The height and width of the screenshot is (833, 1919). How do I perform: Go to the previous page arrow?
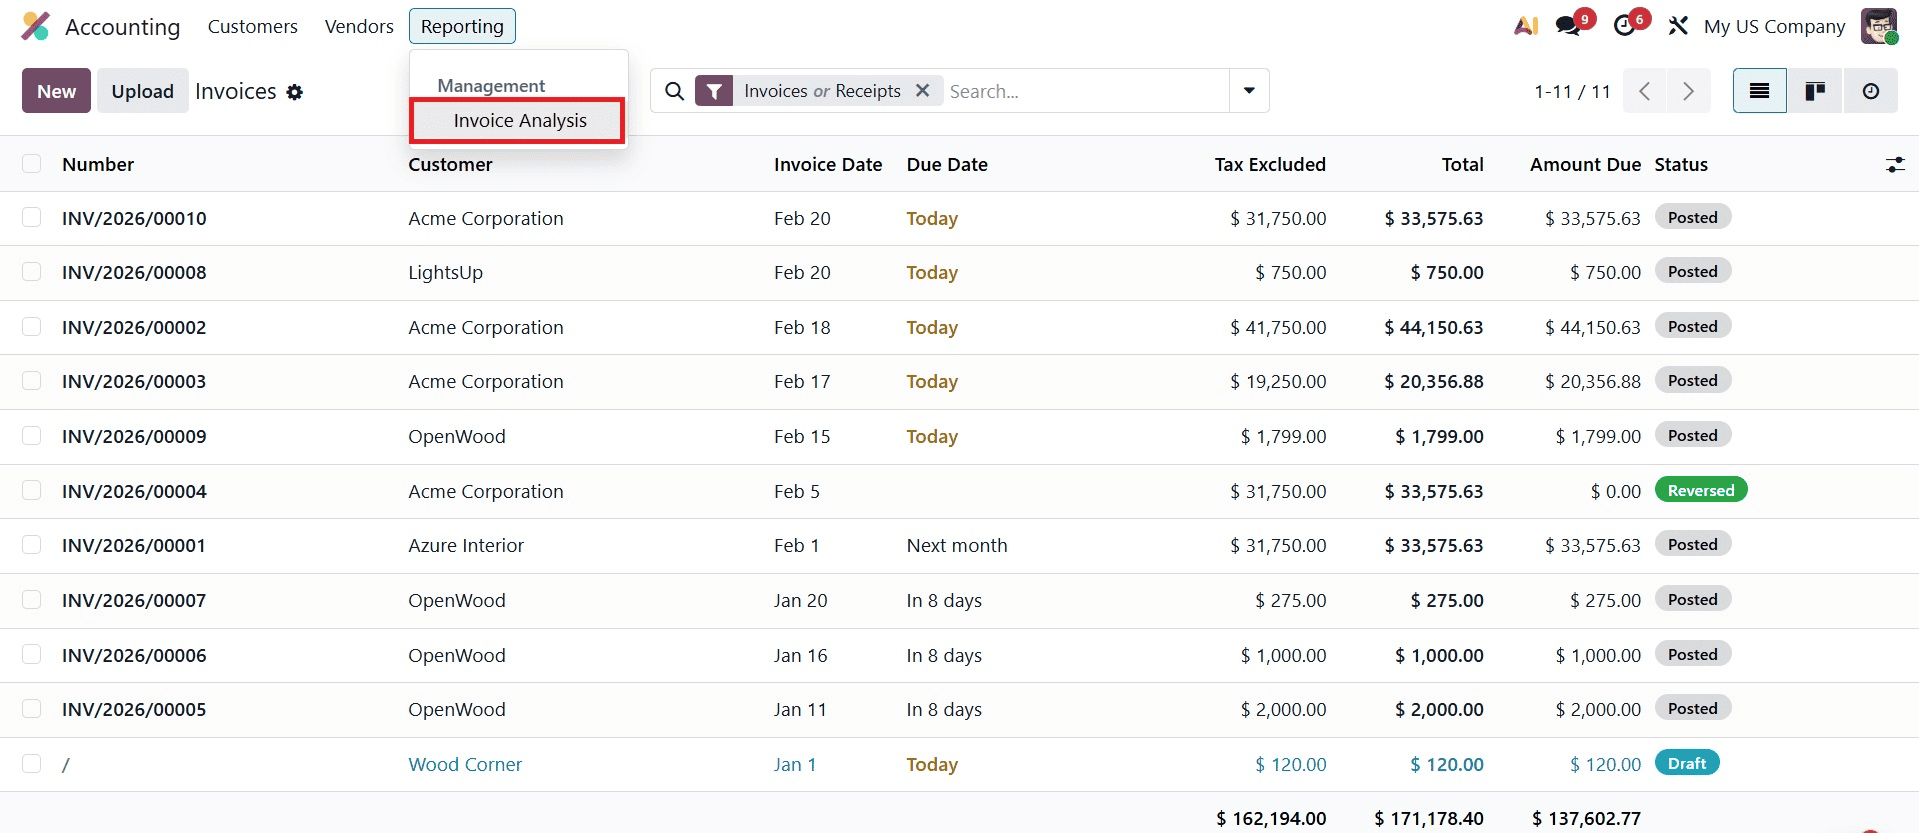click(x=1645, y=91)
